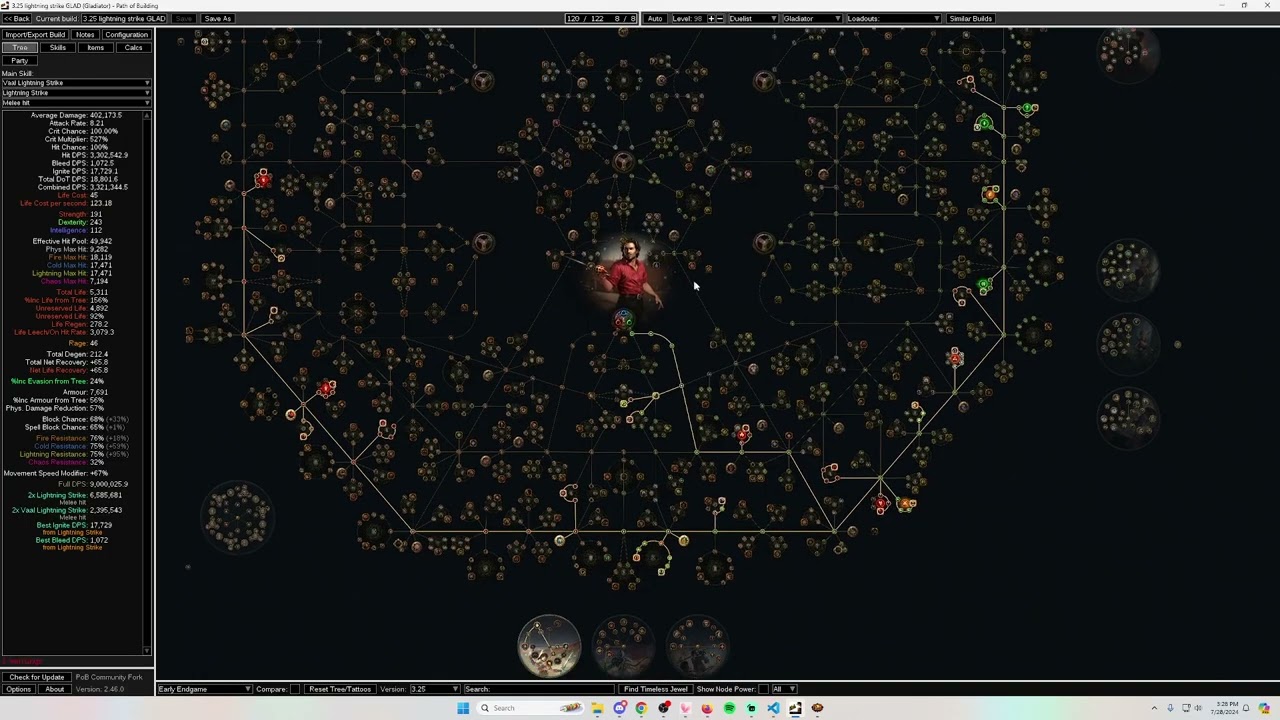Open Windows Start menu

pyautogui.click(x=463, y=708)
